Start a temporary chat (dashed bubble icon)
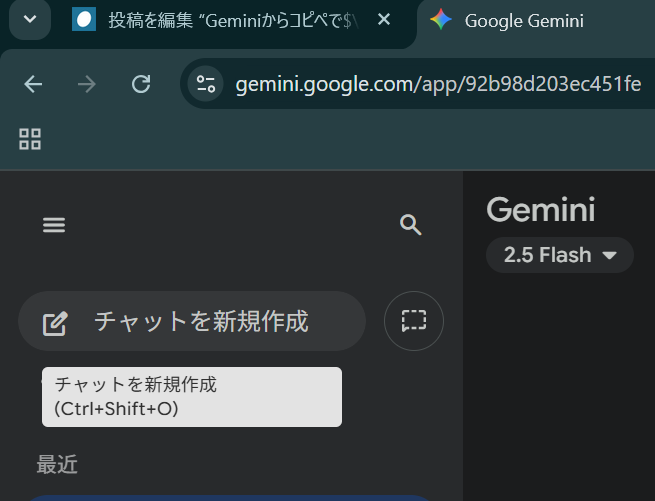 point(414,321)
